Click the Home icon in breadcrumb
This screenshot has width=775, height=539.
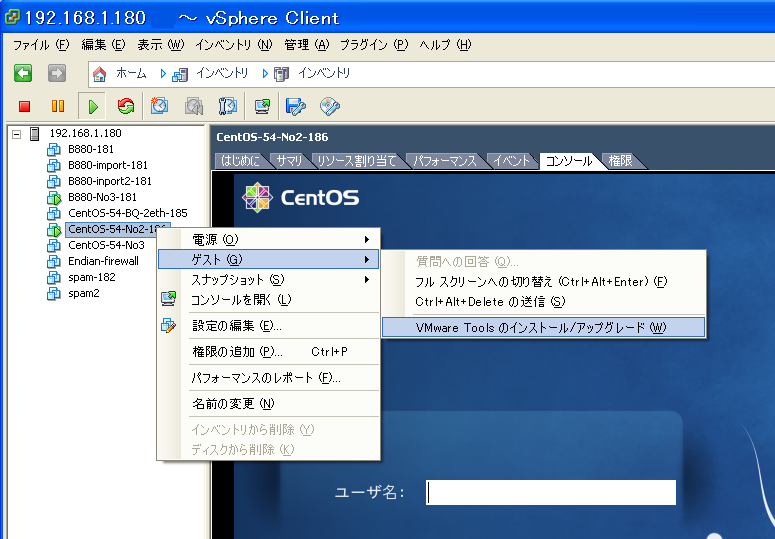(99, 74)
